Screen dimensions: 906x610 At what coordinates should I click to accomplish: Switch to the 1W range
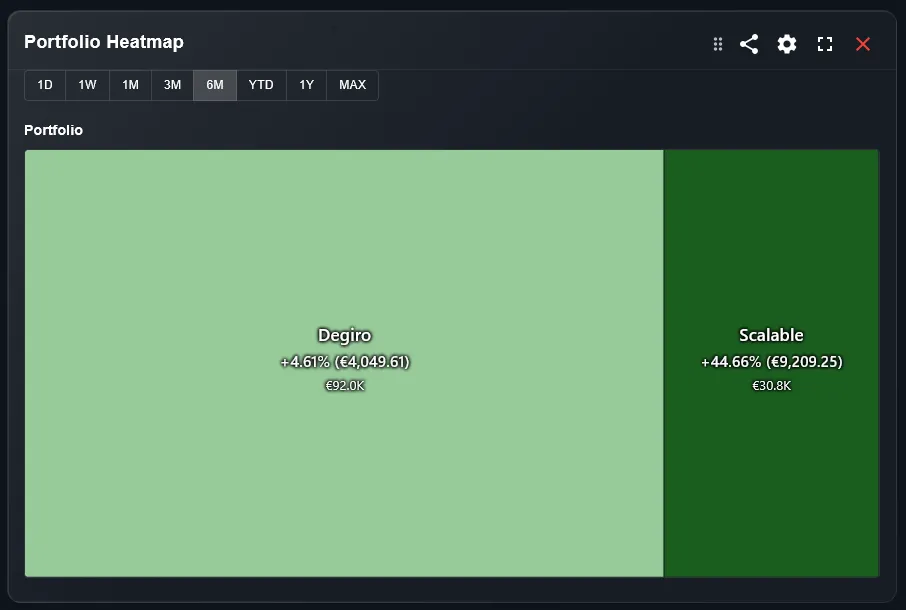pyautogui.click(x=86, y=85)
